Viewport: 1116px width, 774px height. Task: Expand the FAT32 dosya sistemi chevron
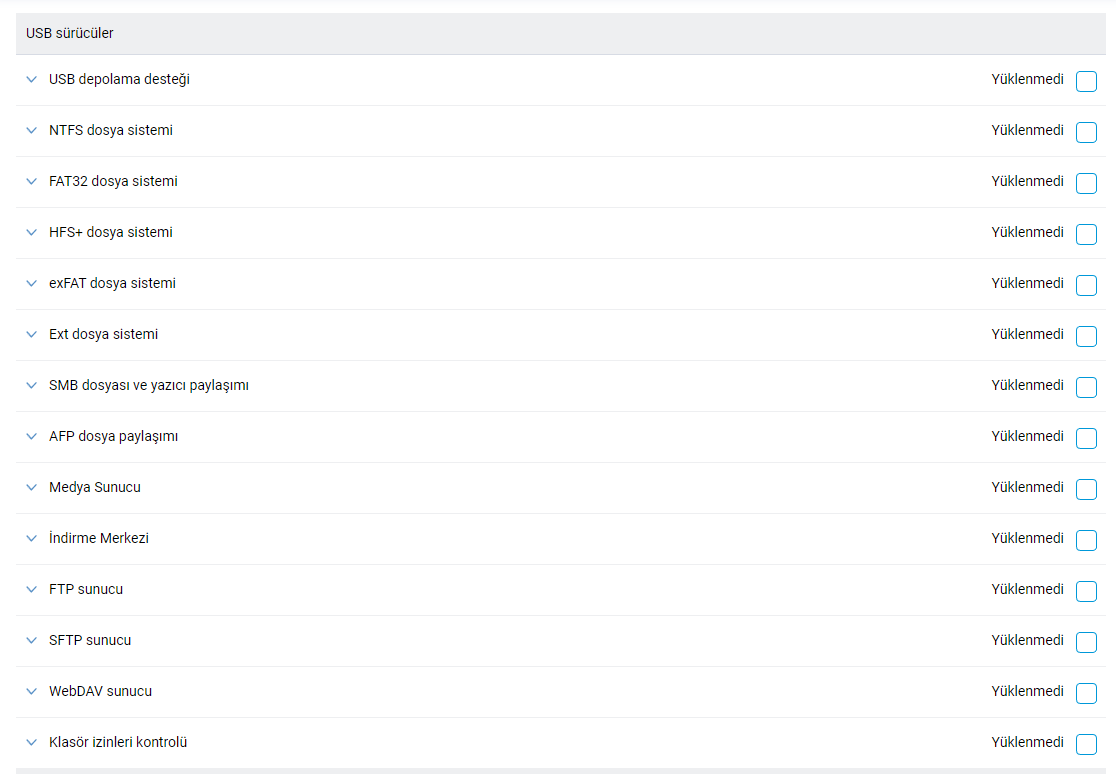tap(31, 181)
